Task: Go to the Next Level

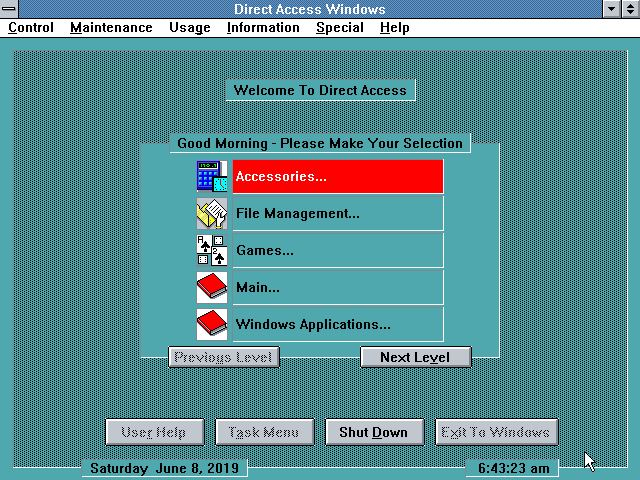Action: [x=416, y=357]
